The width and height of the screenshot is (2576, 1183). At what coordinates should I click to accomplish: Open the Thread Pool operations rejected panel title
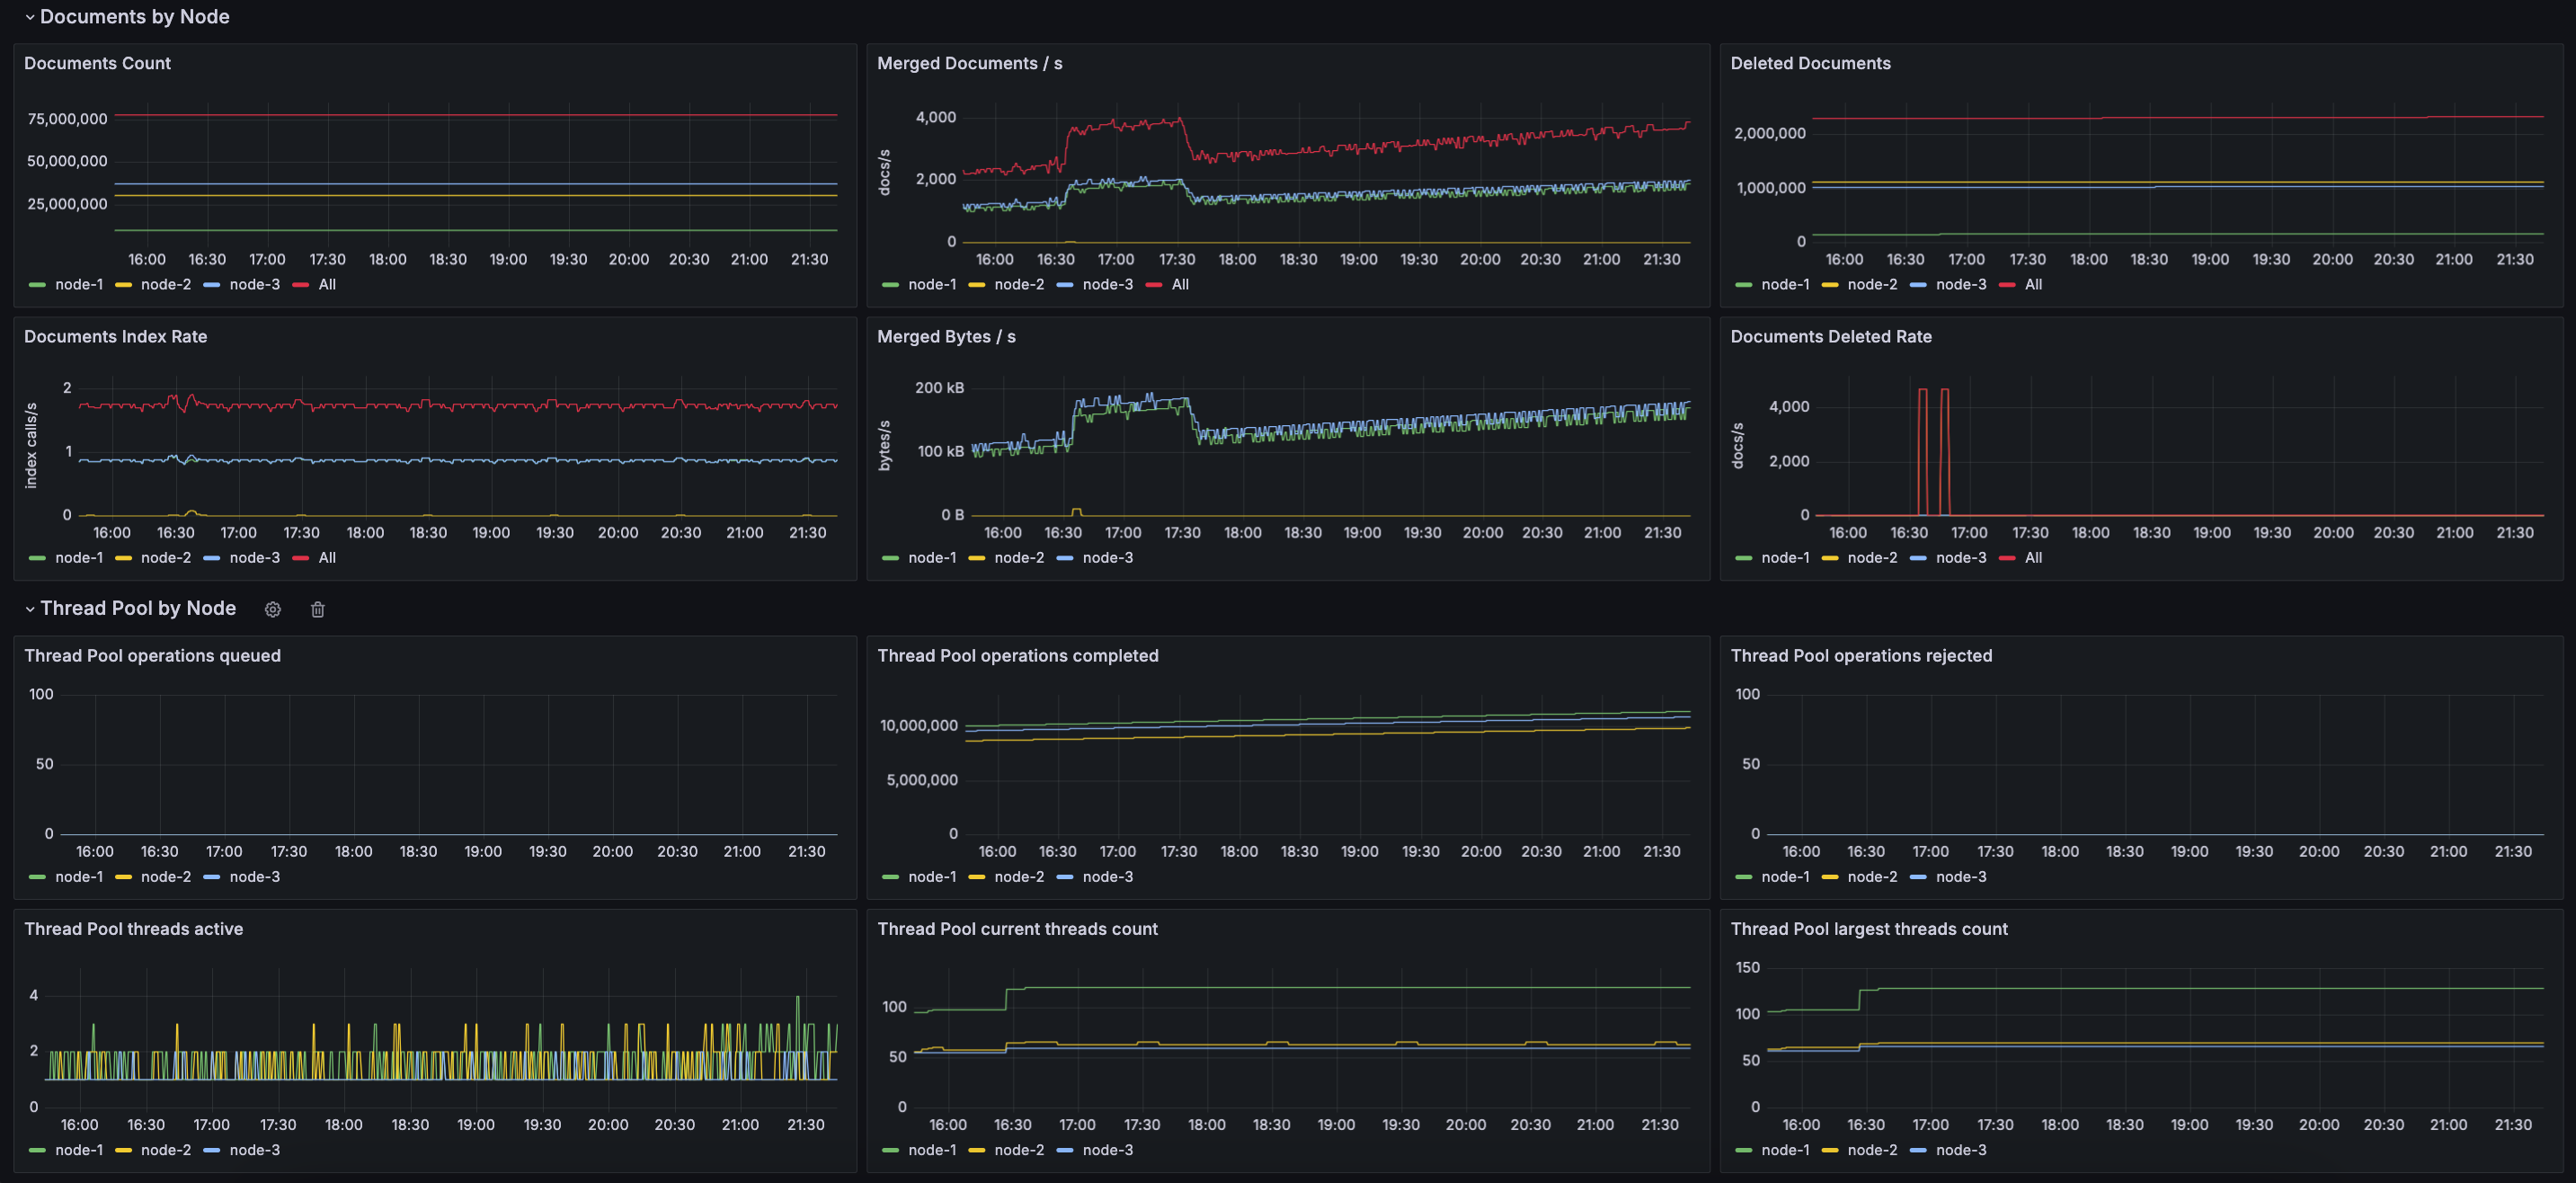1861,656
